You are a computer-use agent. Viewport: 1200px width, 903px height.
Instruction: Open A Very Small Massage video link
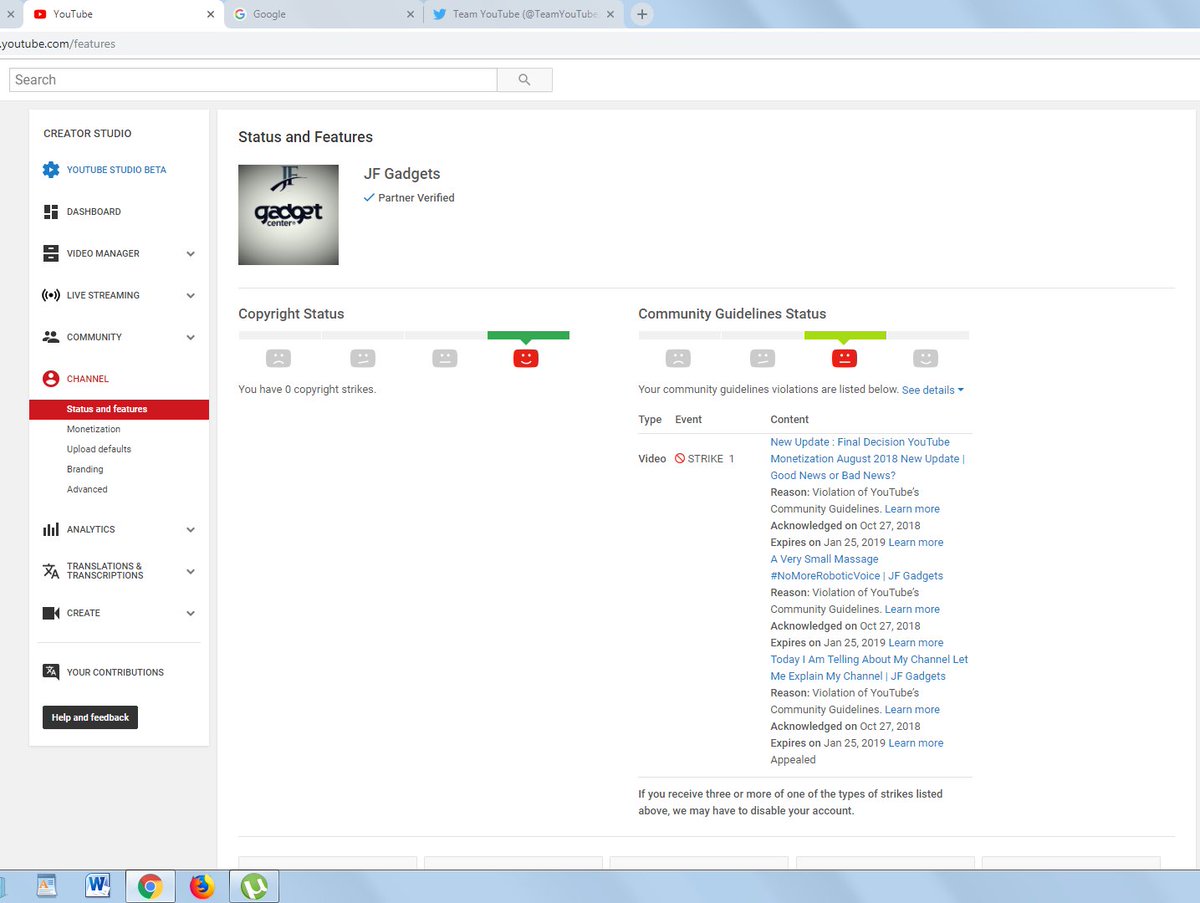point(857,567)
